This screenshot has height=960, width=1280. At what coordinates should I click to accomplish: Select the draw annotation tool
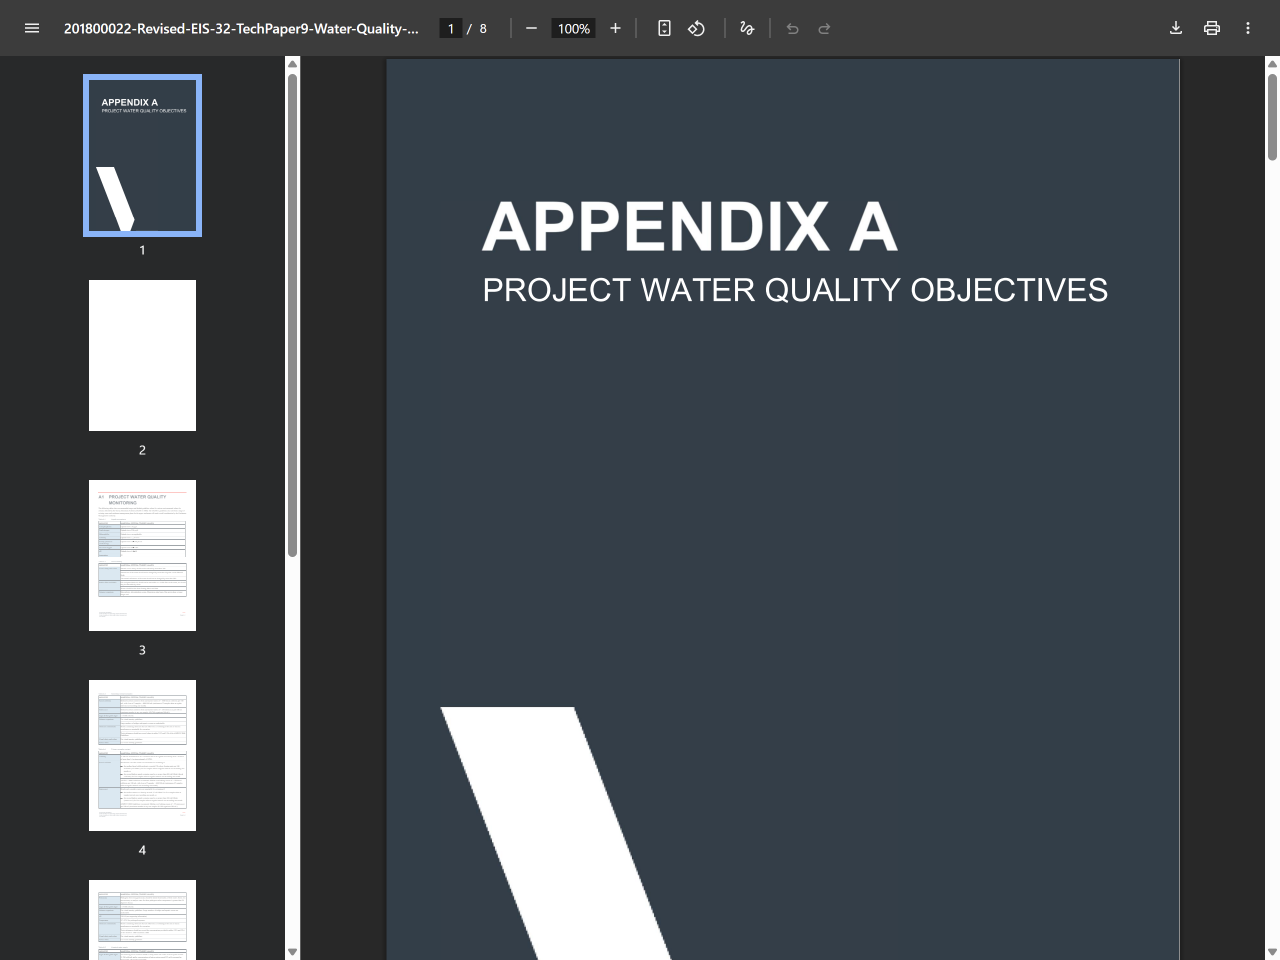pos(746,28)
